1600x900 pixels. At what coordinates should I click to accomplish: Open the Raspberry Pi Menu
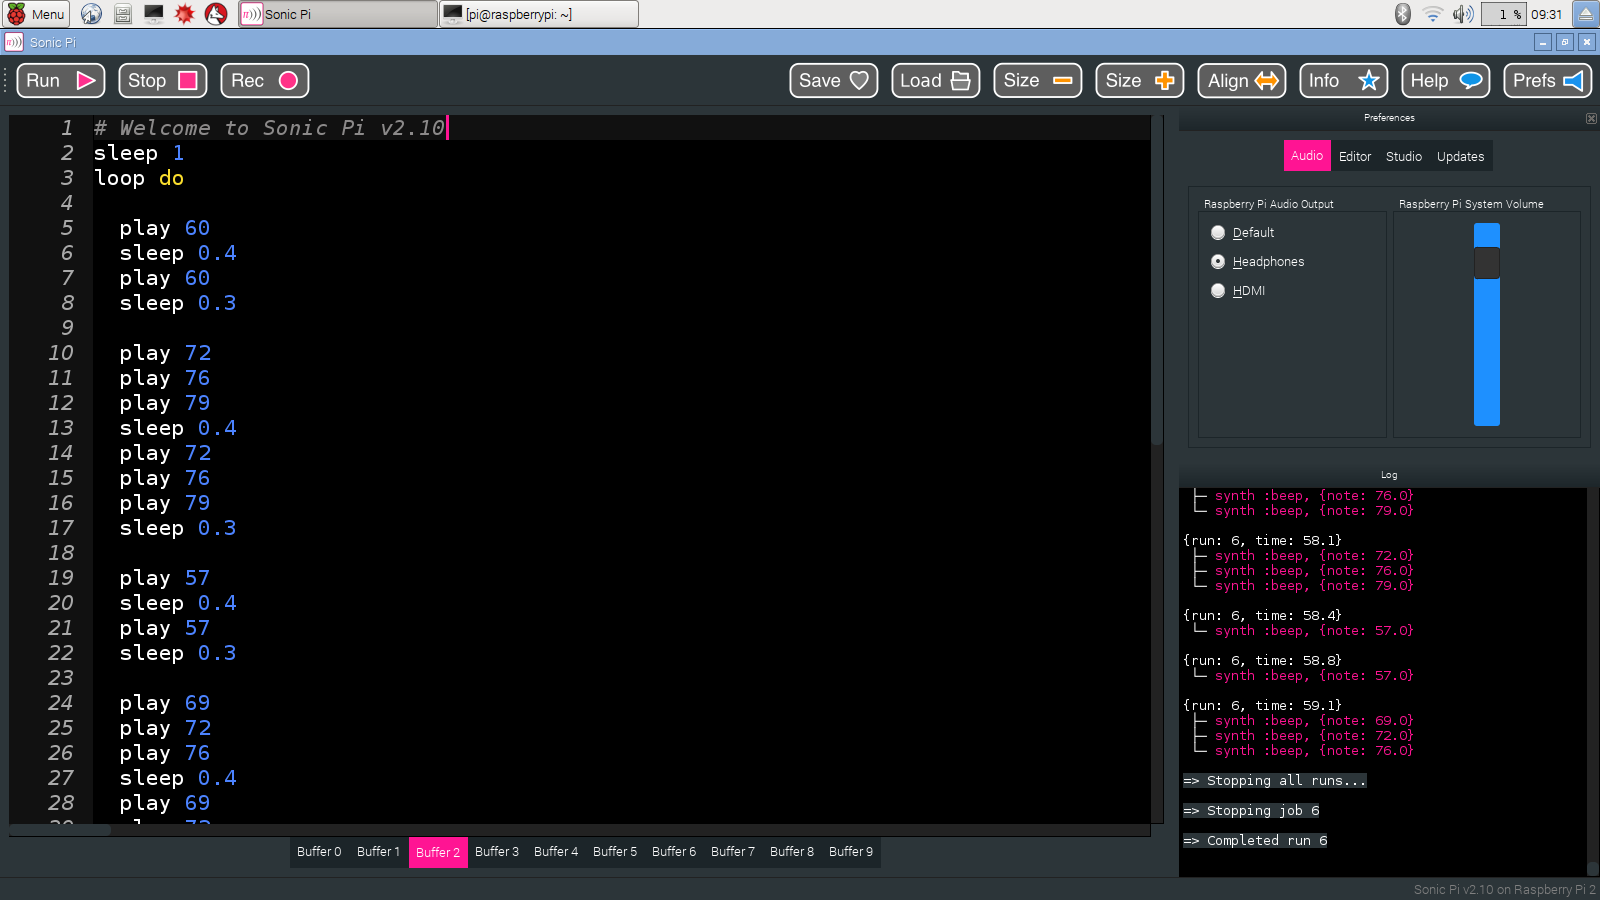(36, 14)
